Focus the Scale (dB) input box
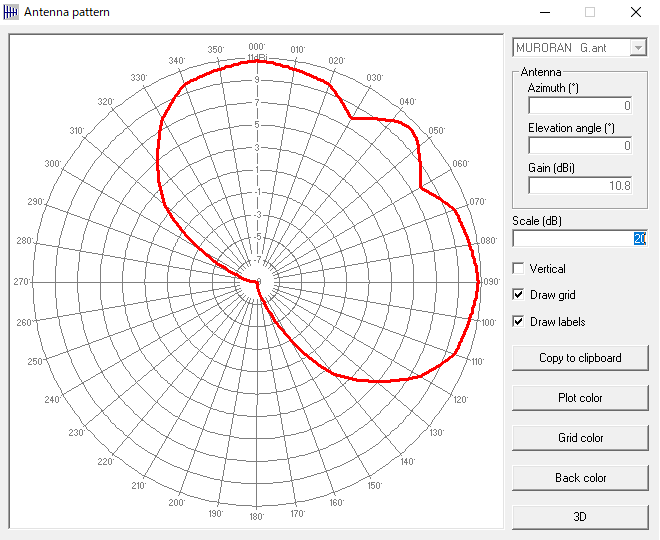Screen dimensions: 660x540 tap(580, 239)
